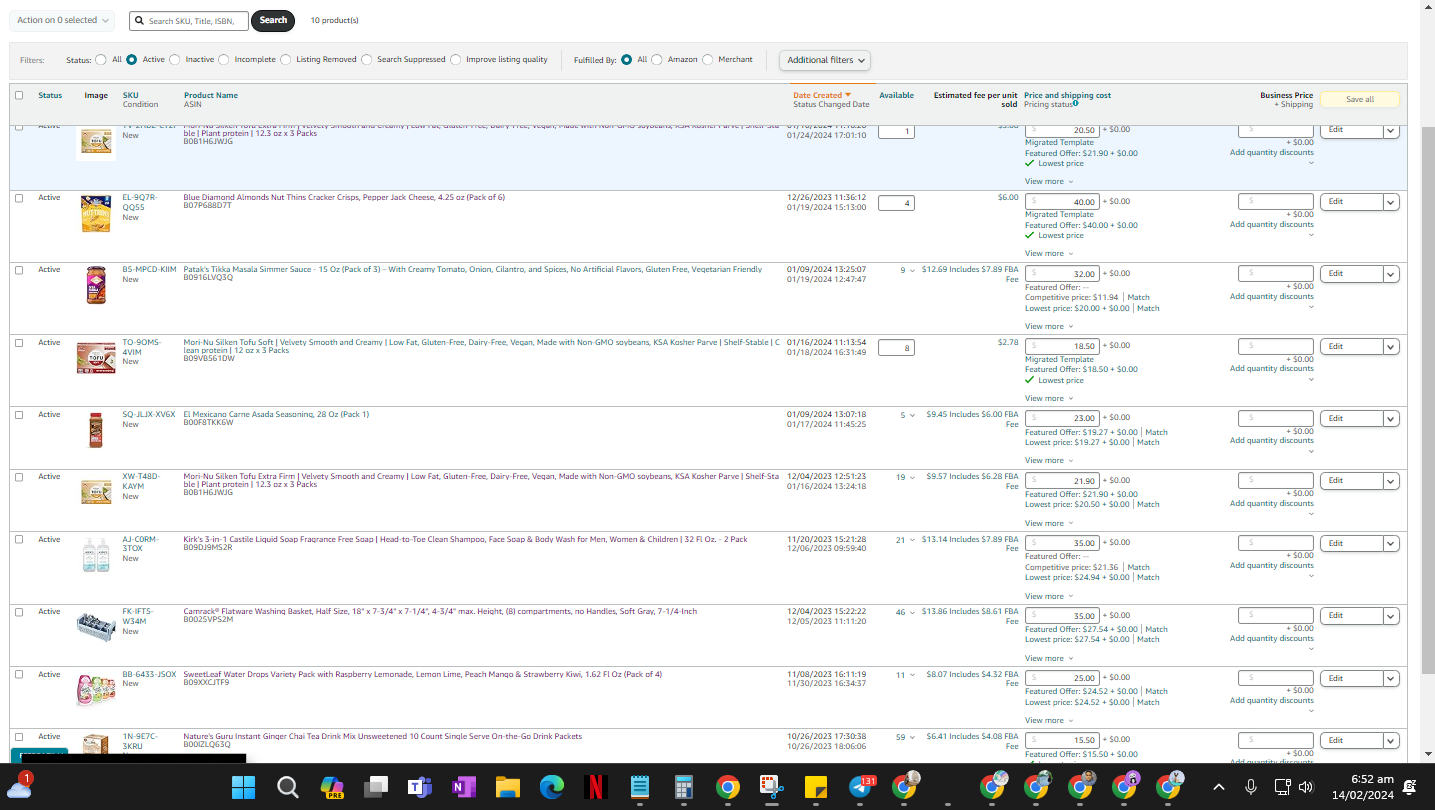Choose the Improve listing quality filter
The width and height of the screenshot is (1435, 810).
tap(456, 60)
